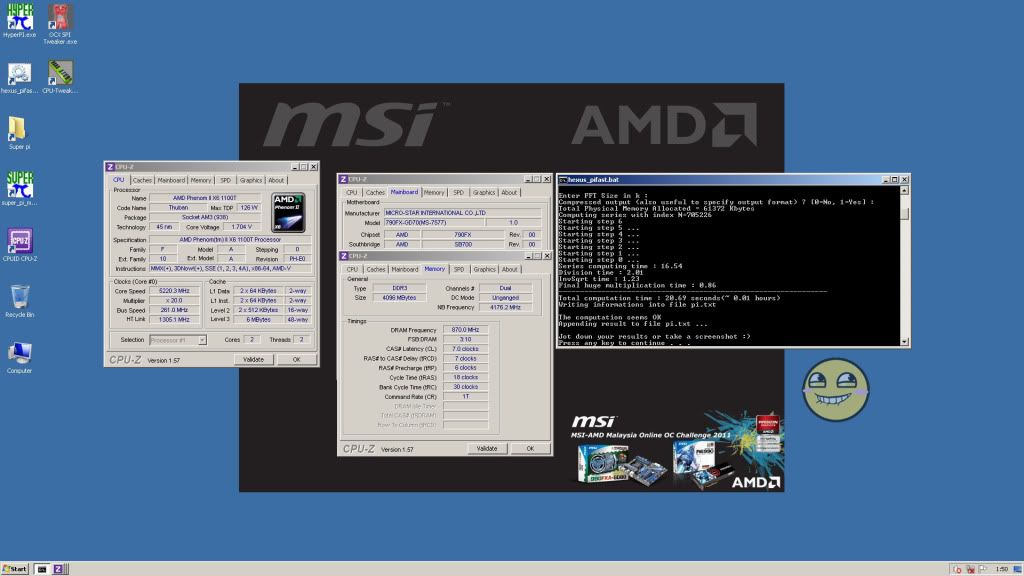Click Validate in the CPU tab window
The height and width of the screenshot is (576, 1024).
pyautogui.click(x=253, y=359)
